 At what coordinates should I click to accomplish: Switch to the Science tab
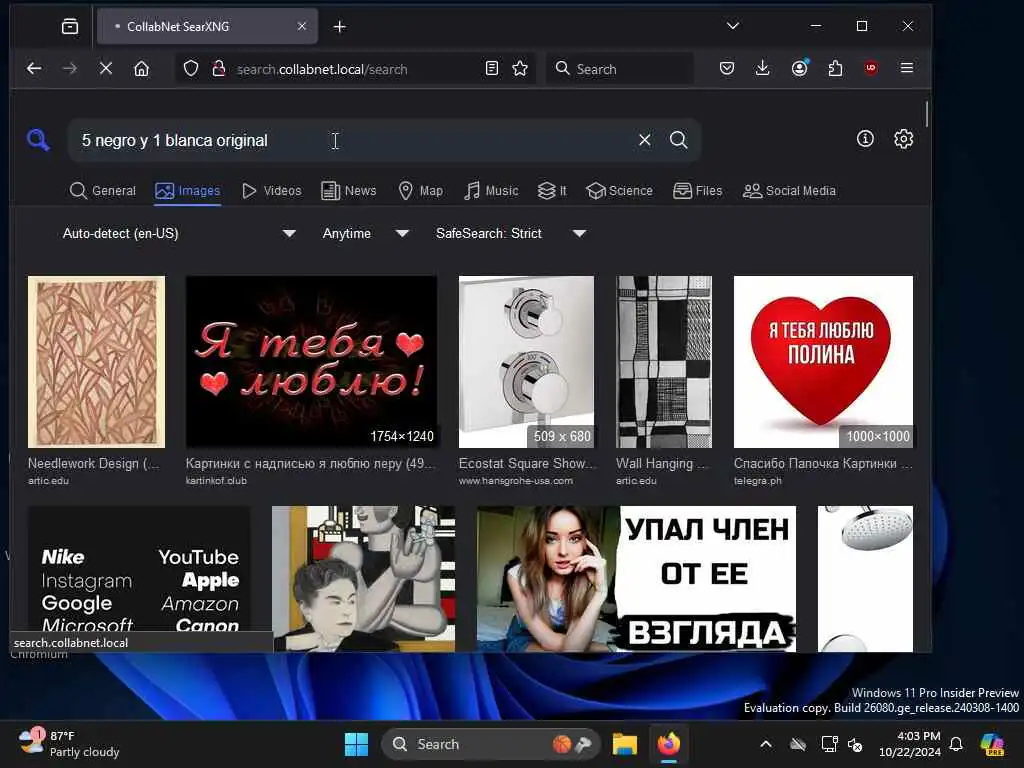[619, 191]
